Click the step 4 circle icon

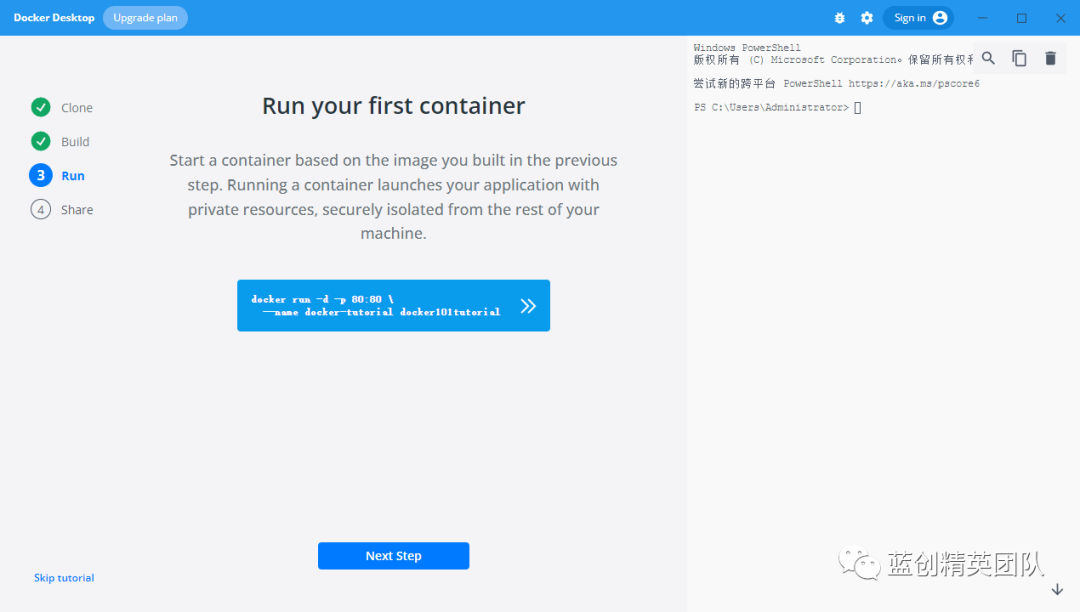tap(41, 209)
